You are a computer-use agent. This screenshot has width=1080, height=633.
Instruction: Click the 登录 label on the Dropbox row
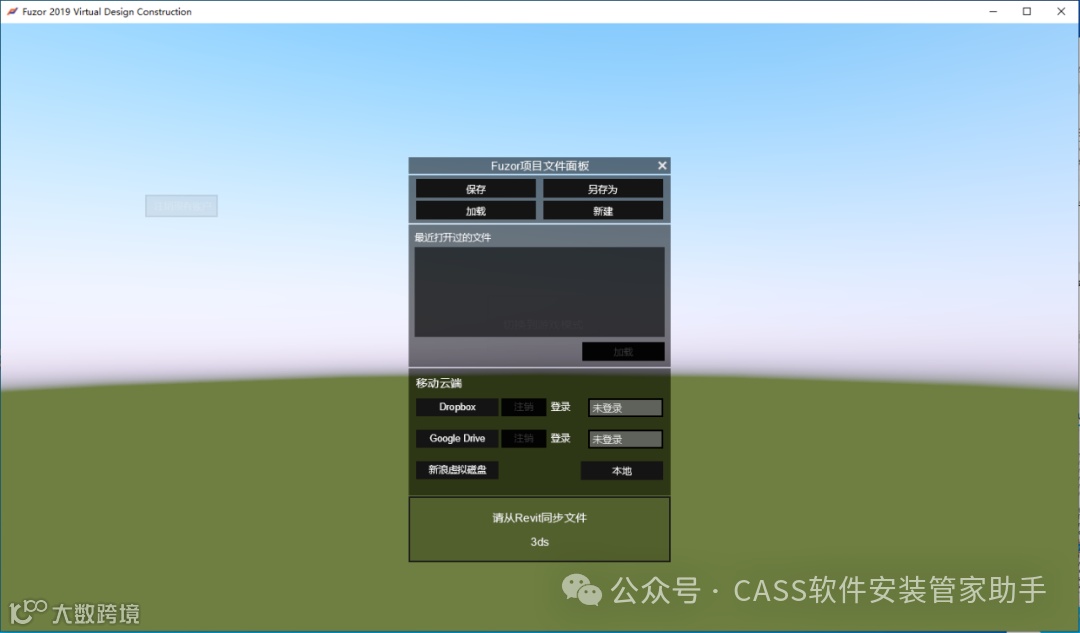(561, 407)
